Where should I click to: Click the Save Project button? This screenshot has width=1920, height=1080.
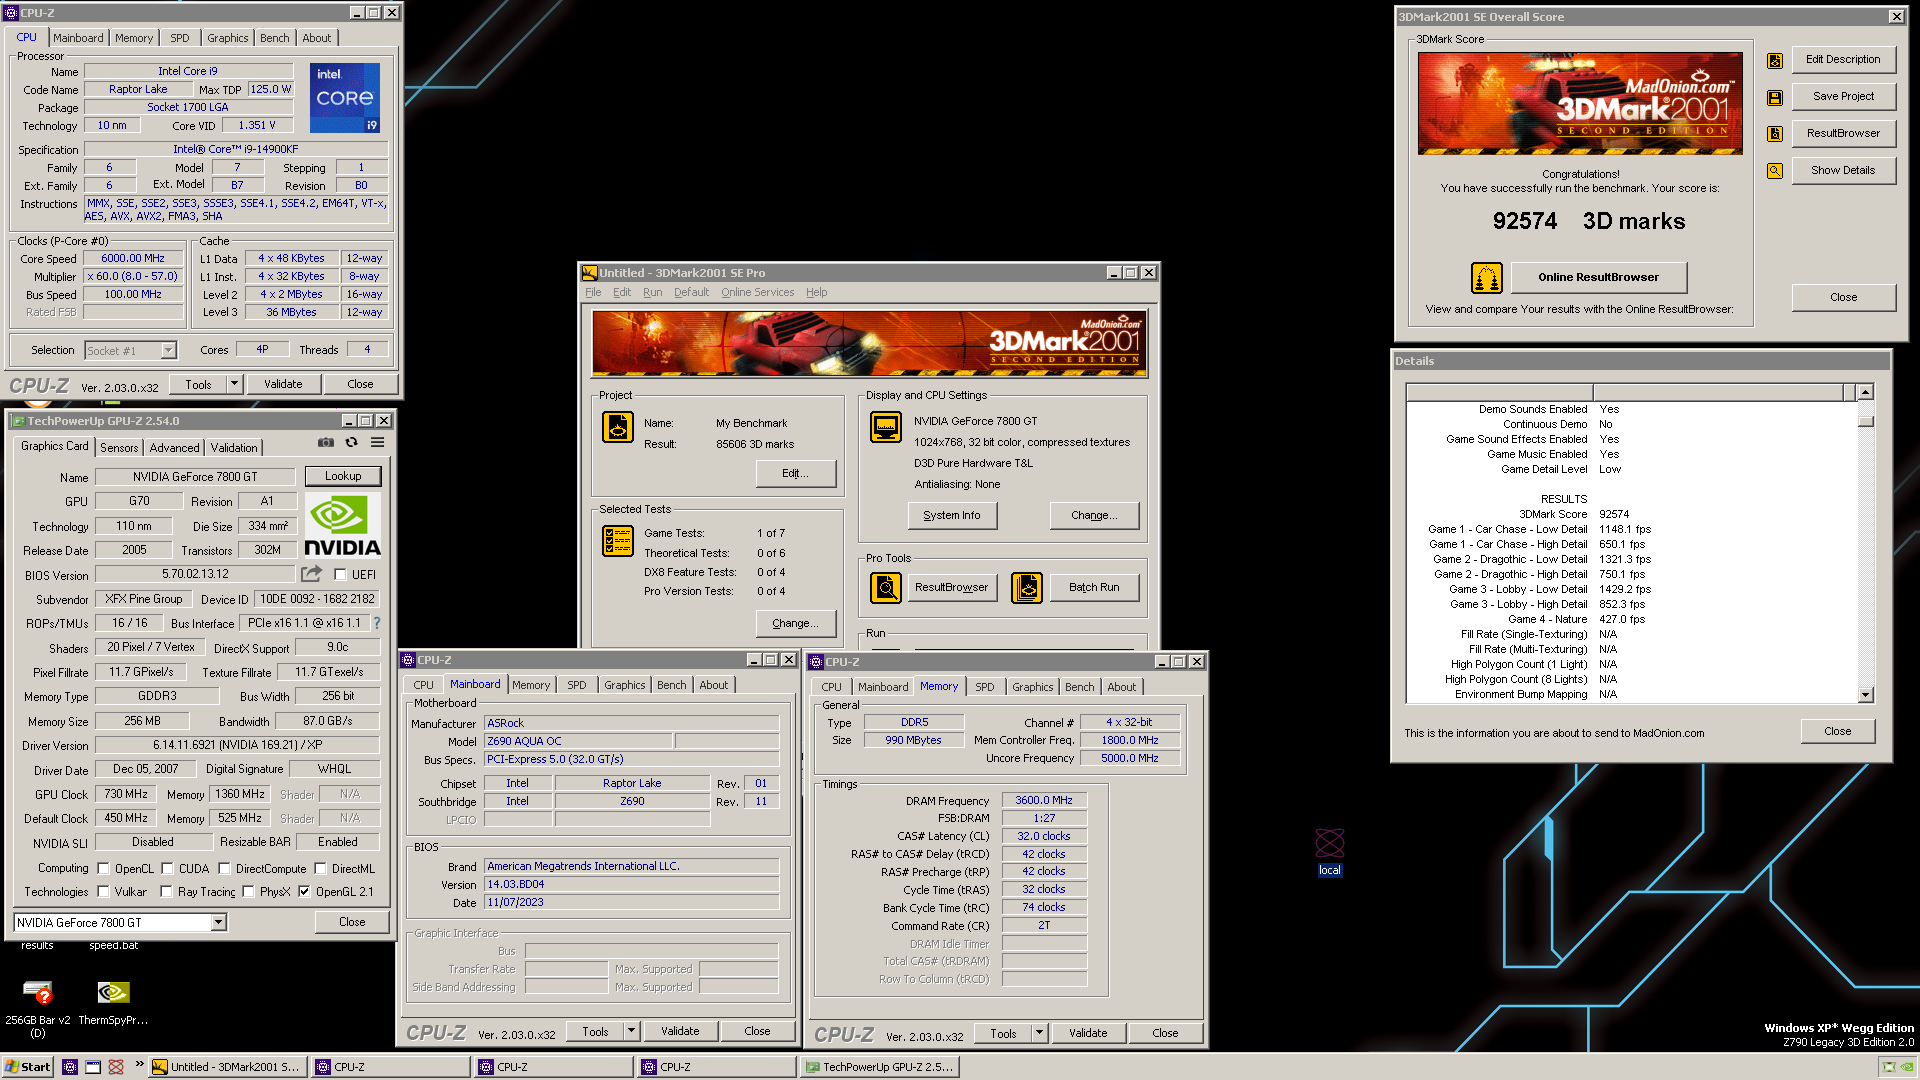(x=1843, y=96)
